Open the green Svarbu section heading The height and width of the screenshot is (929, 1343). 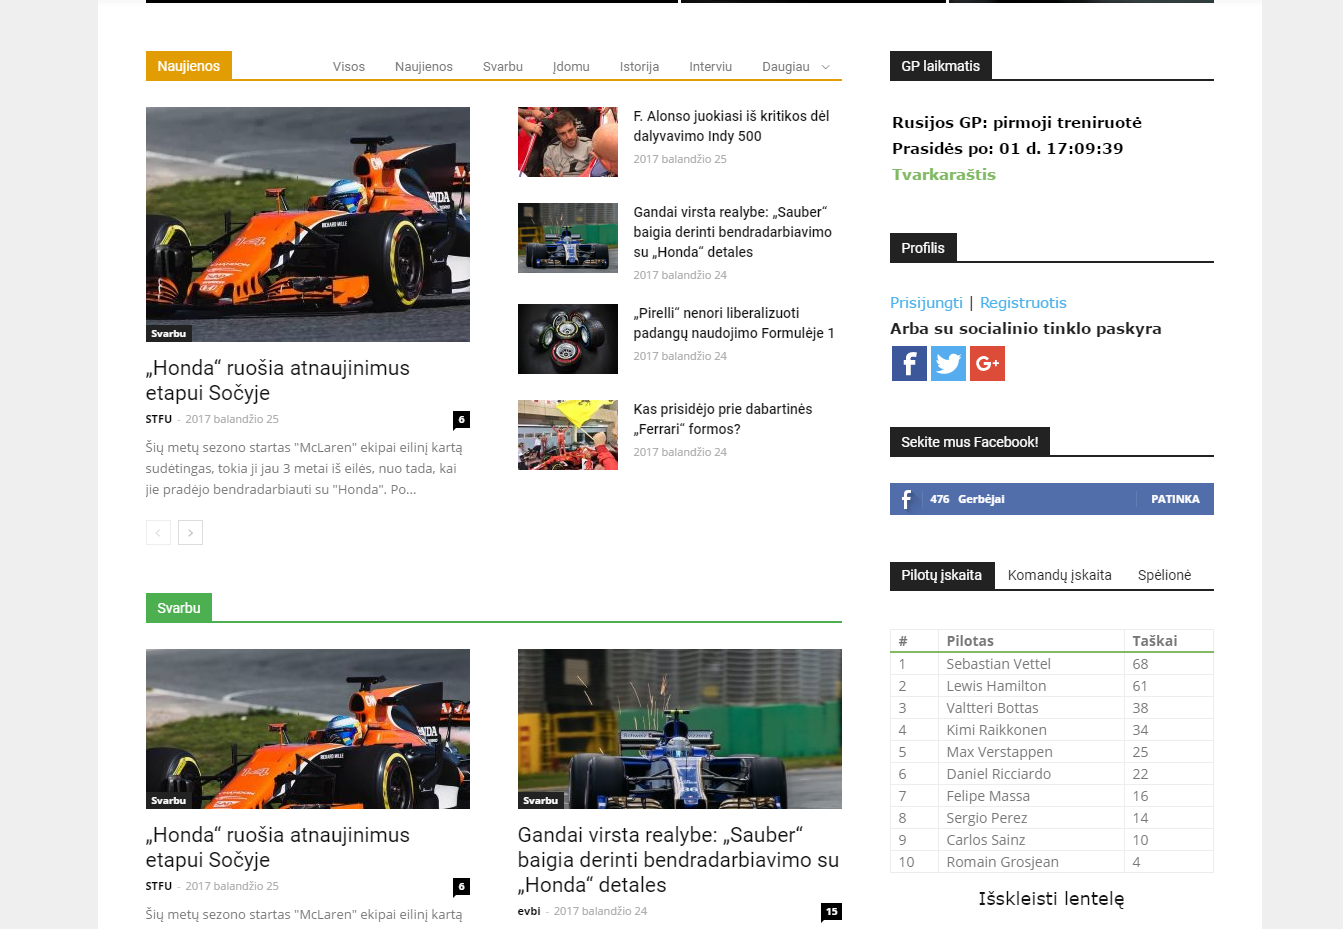click(x=179, y=608)
